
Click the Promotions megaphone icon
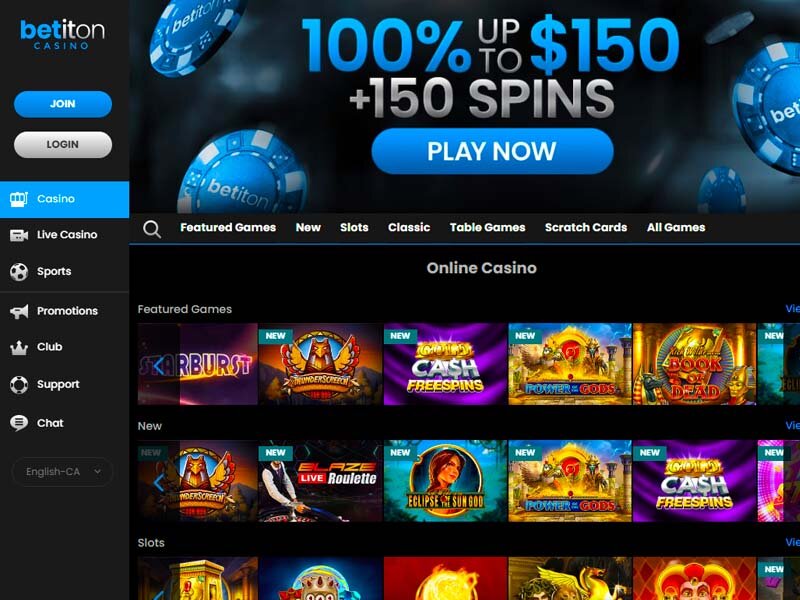[19, 311]
